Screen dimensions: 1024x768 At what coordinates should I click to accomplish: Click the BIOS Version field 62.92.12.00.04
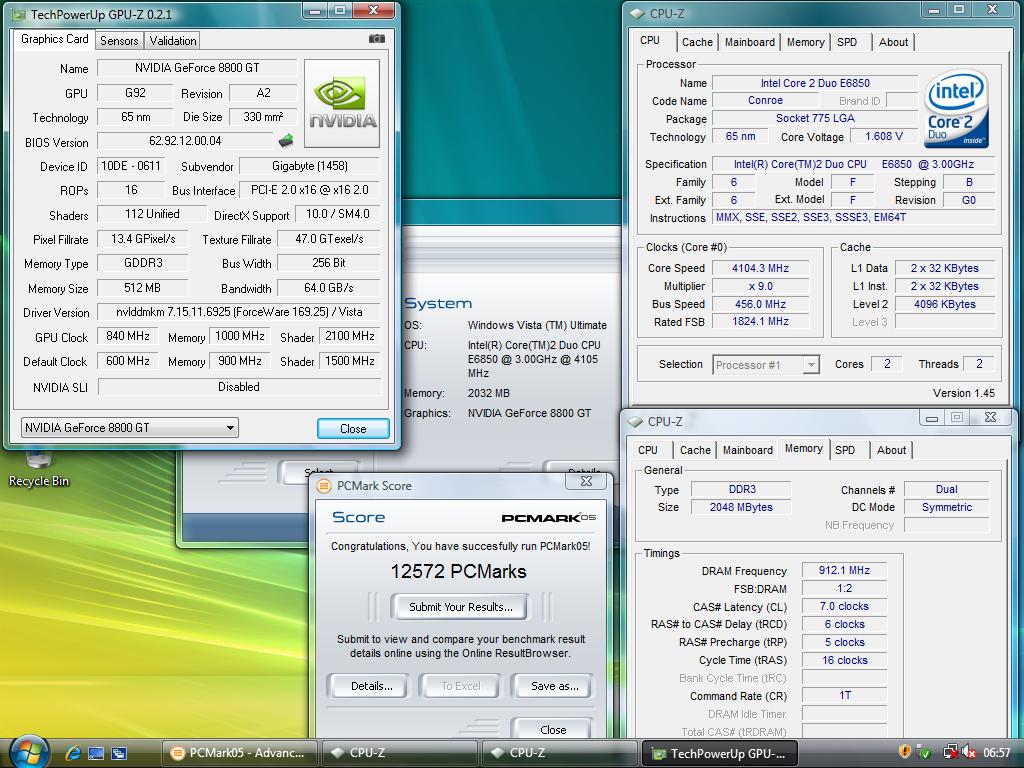coord(185,141)
